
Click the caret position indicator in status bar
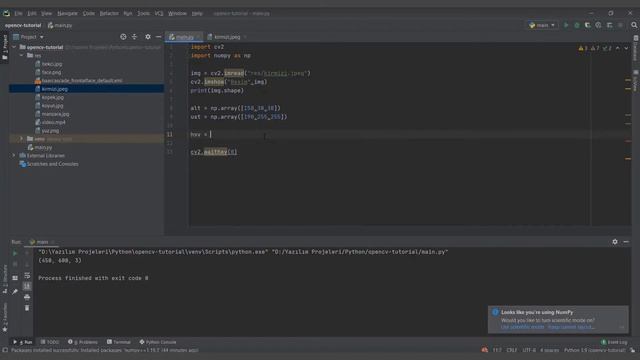click(x=497, y=350)
